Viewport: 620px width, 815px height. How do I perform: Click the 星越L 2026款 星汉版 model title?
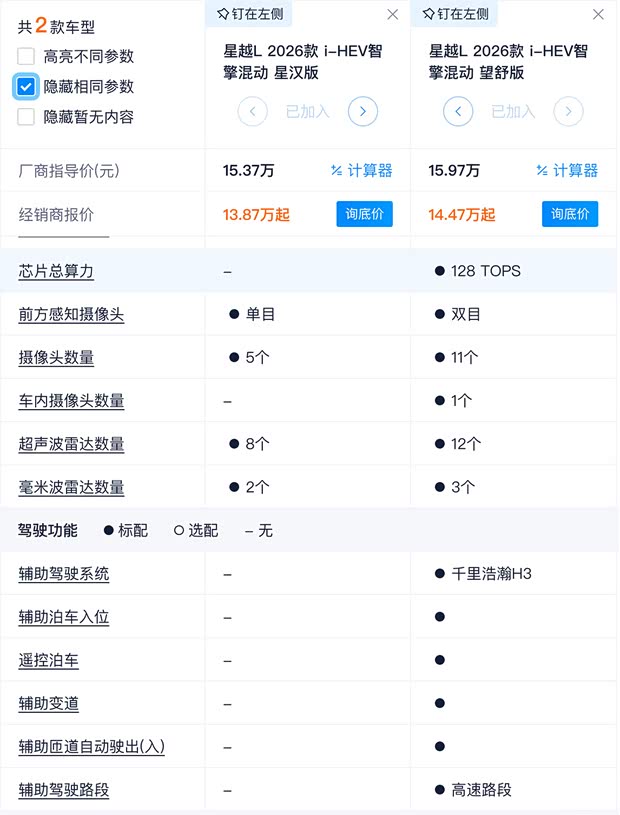(x=302, y=61)
